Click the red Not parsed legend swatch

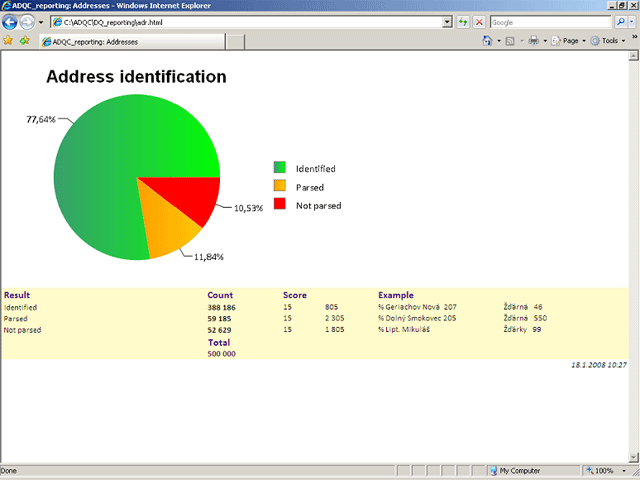tap(280, 203)
